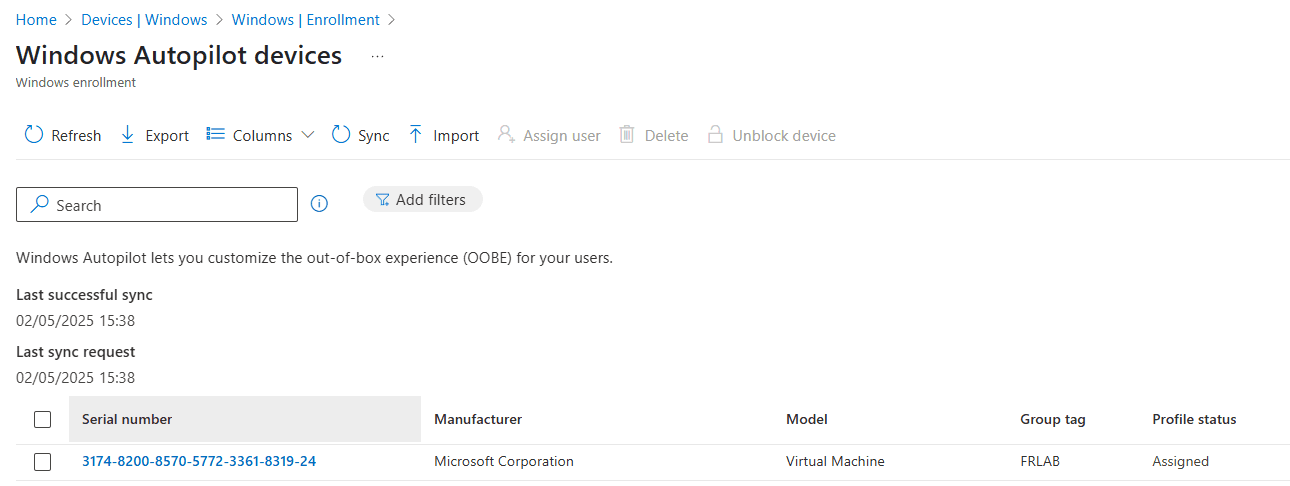
Task: Click the info icon beside the search box
Action: tap(320, 204)
